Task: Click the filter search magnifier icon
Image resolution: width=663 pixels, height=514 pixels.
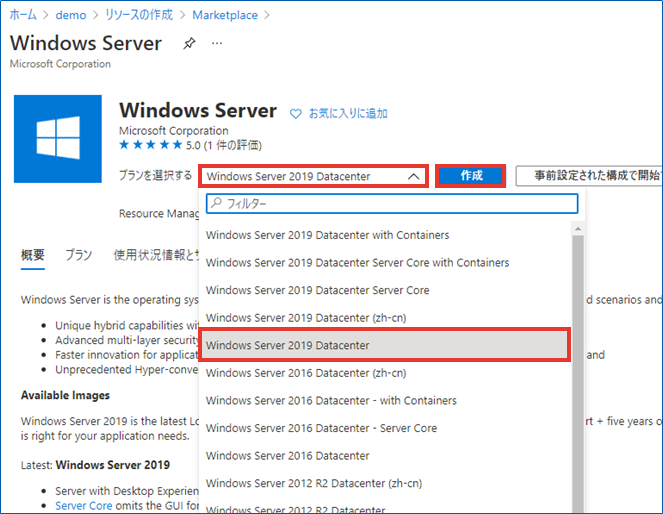Action: pos(216,203)
